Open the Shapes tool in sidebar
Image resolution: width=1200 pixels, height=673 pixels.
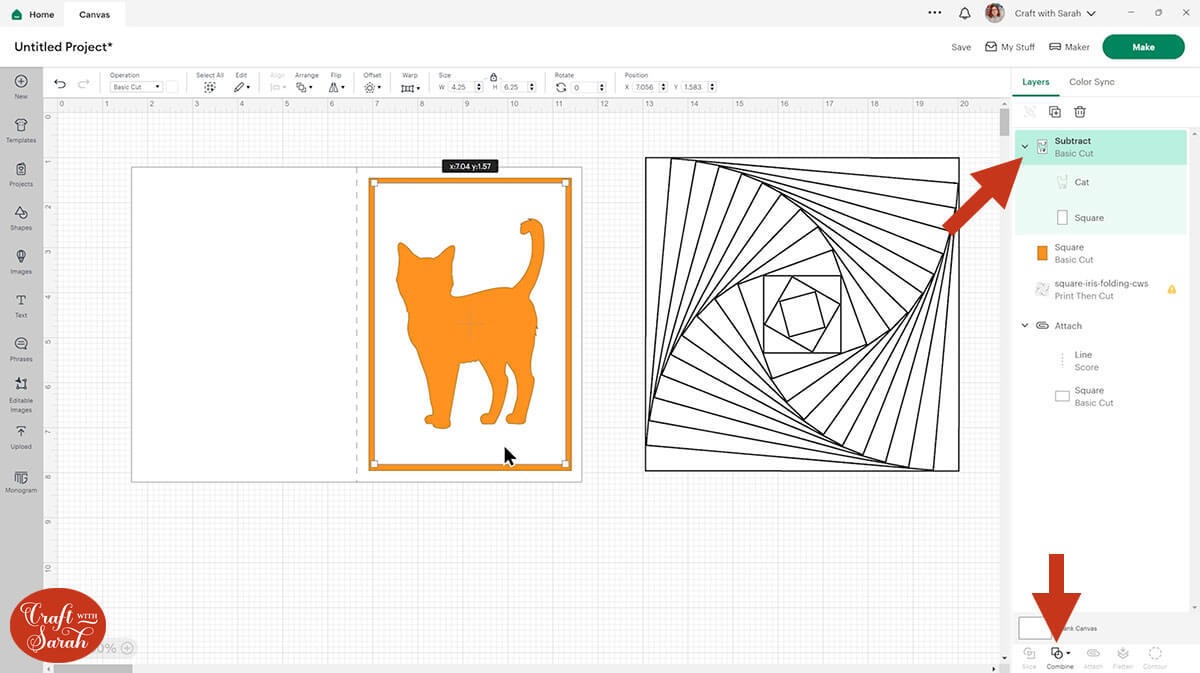tap(21, 216)
